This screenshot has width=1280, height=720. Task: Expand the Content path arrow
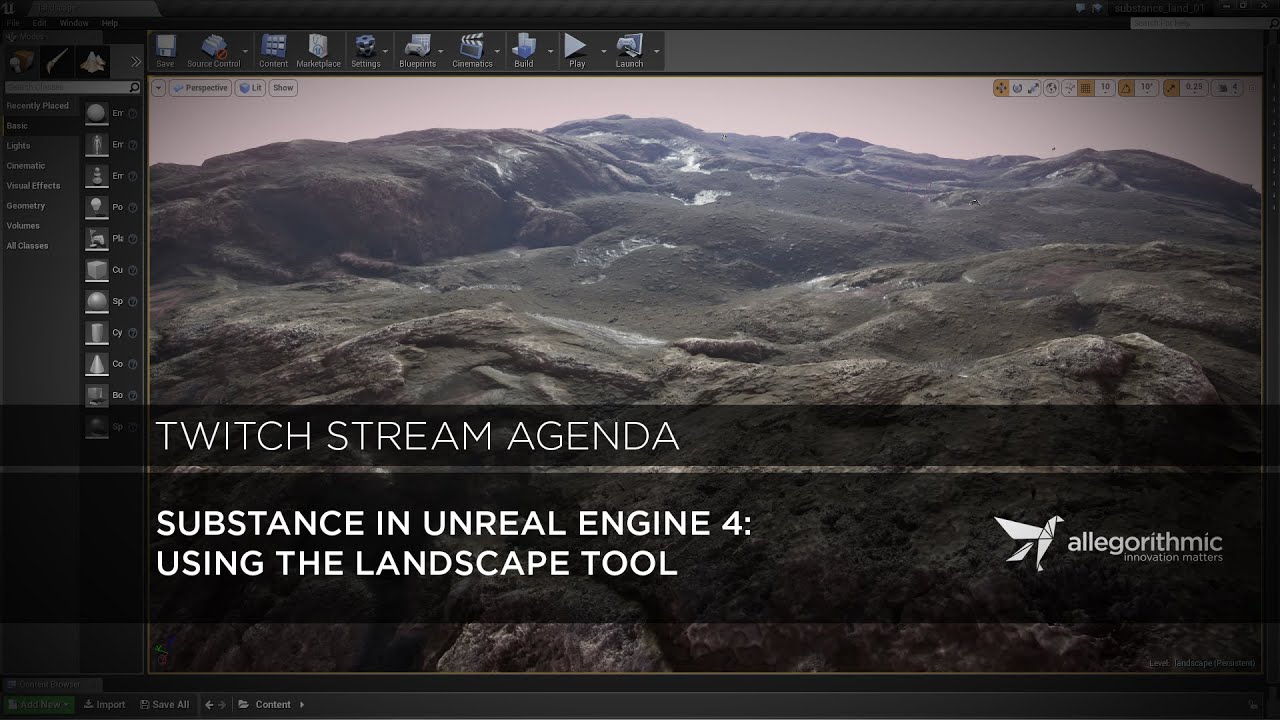tap(301, 705)
